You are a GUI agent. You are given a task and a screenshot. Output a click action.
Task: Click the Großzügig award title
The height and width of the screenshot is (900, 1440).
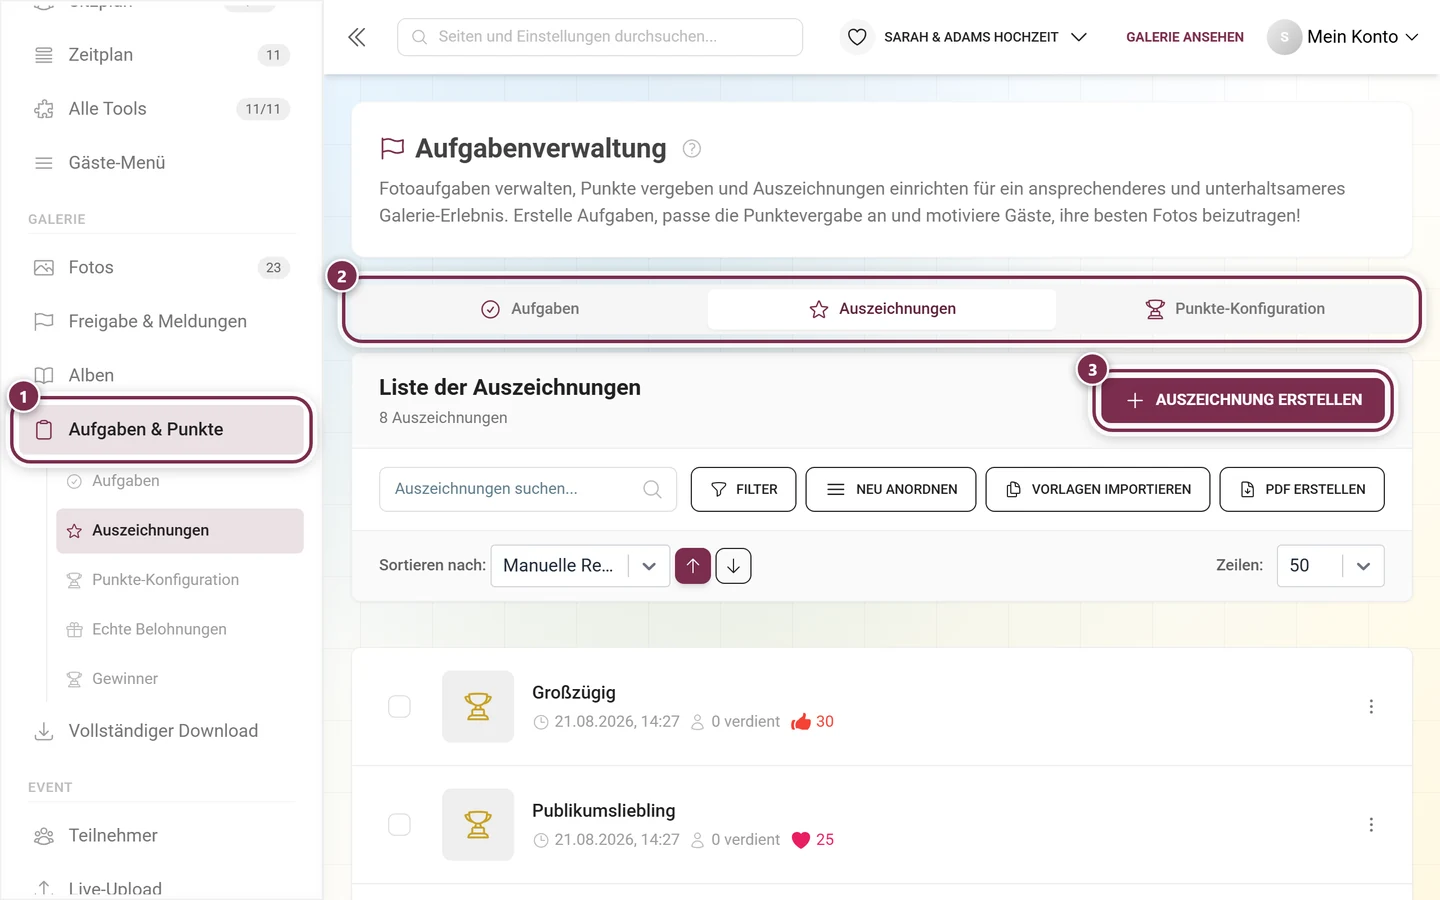tap(574, 693)
